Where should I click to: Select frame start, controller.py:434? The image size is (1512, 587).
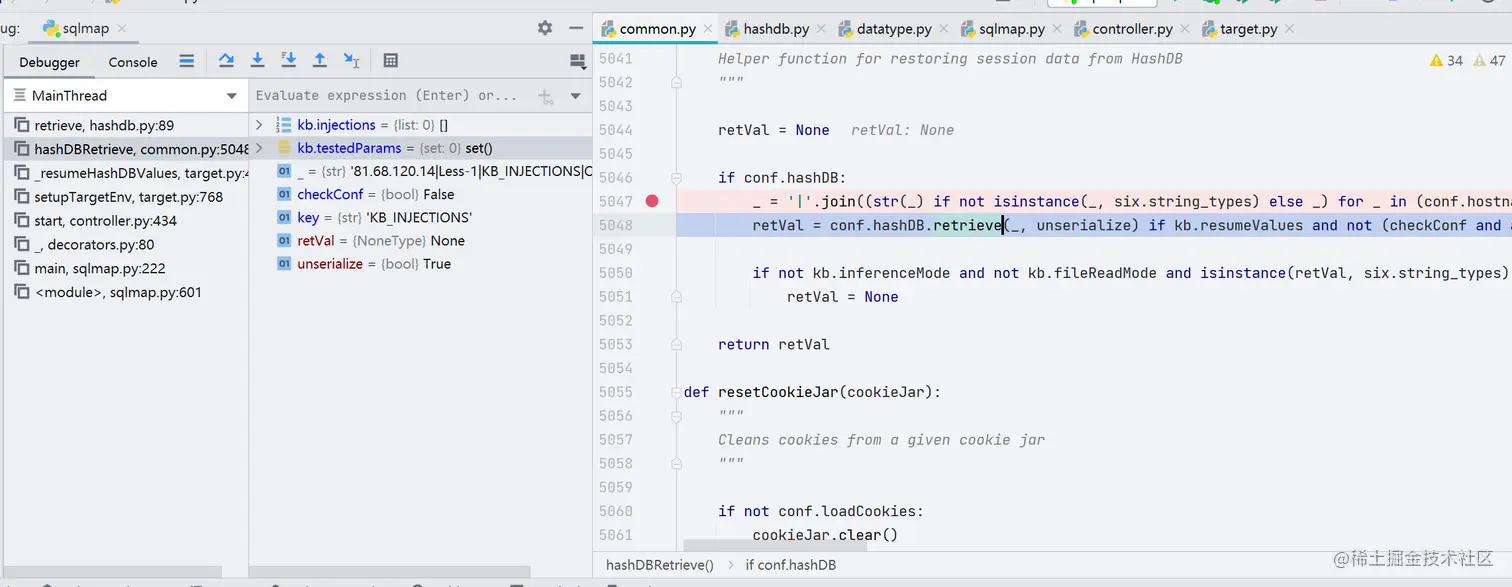(125, 221)
